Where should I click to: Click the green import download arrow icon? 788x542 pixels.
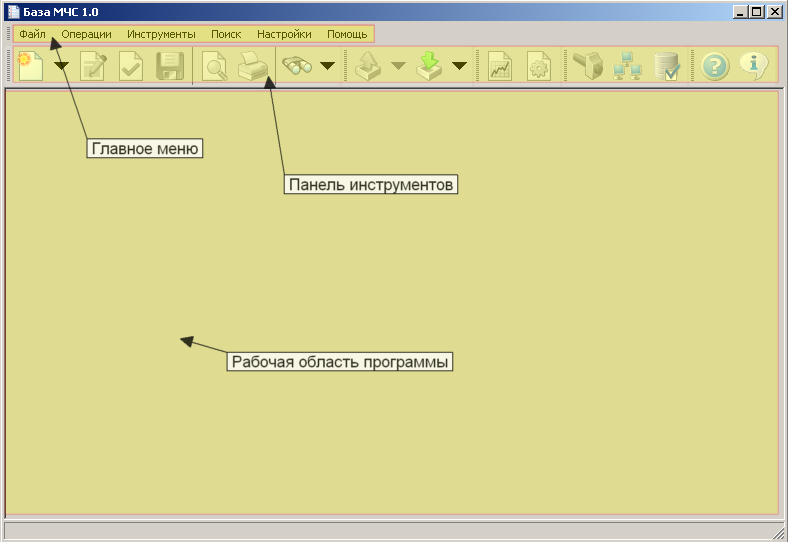[429, 66]
